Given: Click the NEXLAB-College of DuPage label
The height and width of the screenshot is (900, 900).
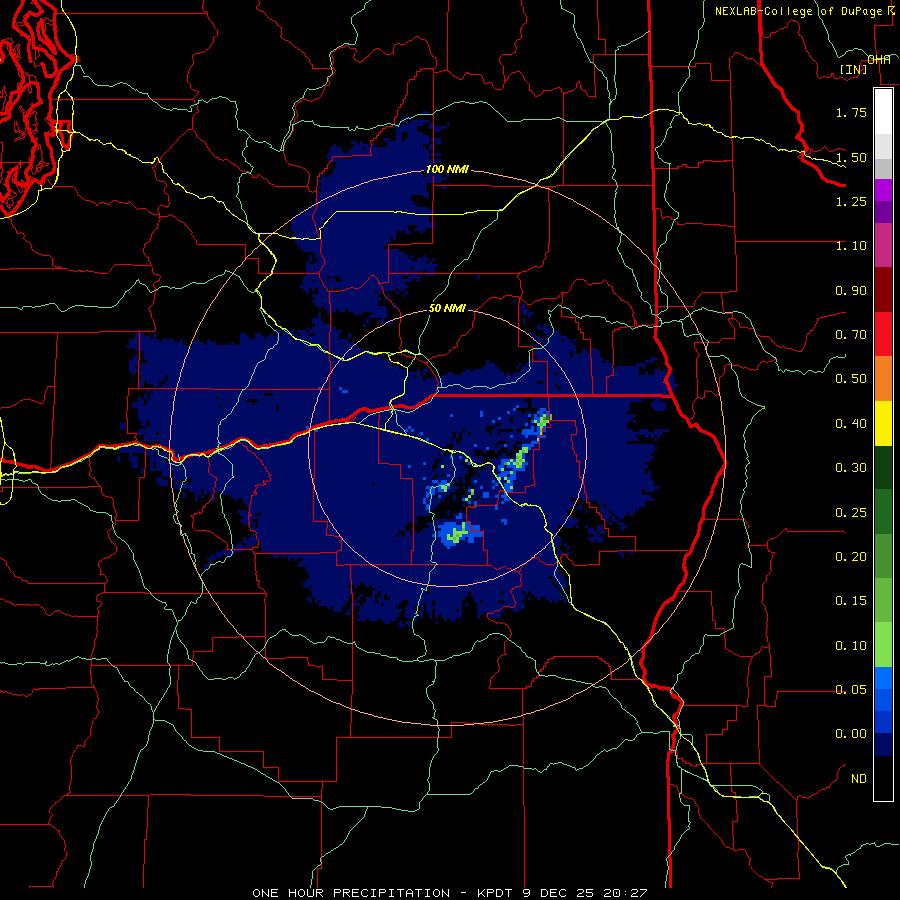Looking at the screenshot, I should coord(800,11).
